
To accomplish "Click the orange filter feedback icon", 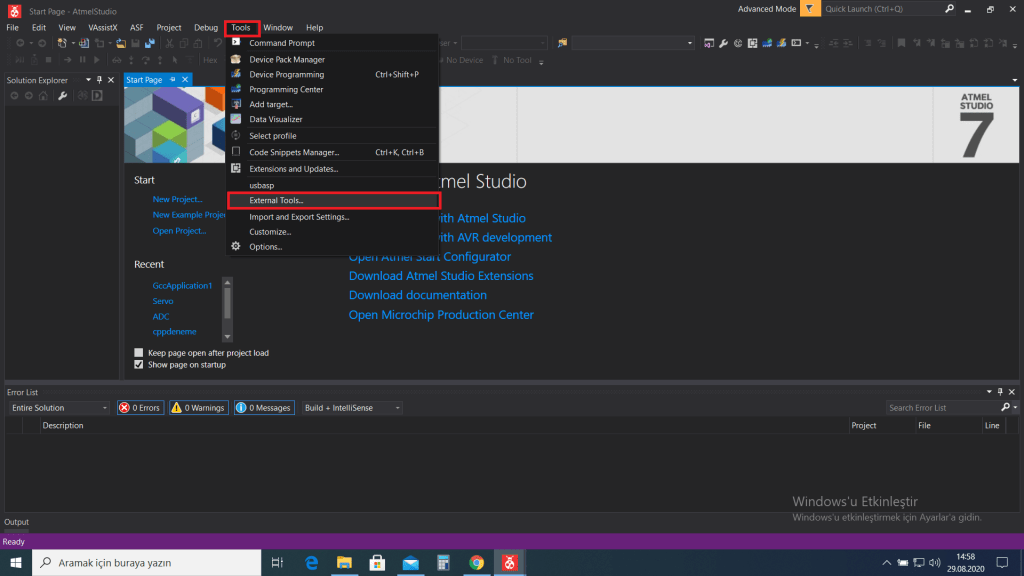I will tap(808, 9).
